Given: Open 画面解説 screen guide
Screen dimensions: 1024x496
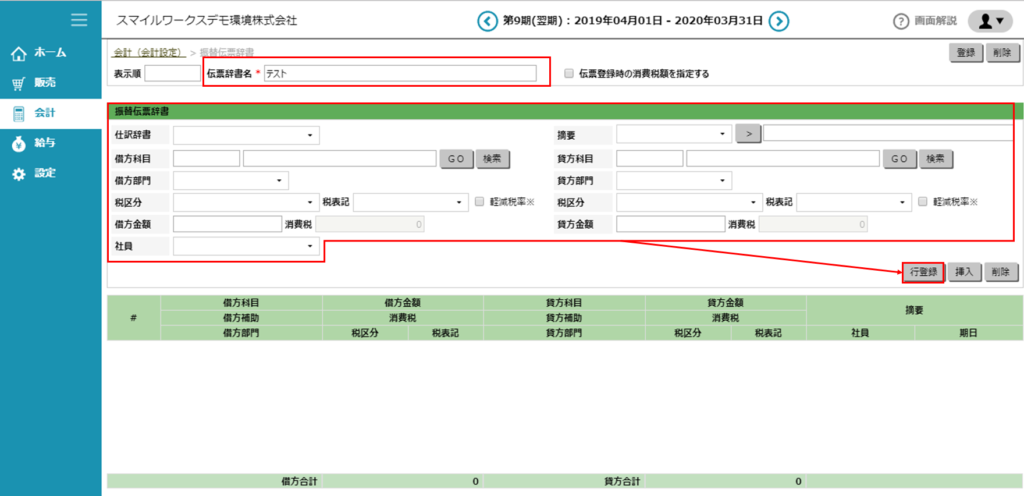Looking at the screenshot, I should pos(936,21).
